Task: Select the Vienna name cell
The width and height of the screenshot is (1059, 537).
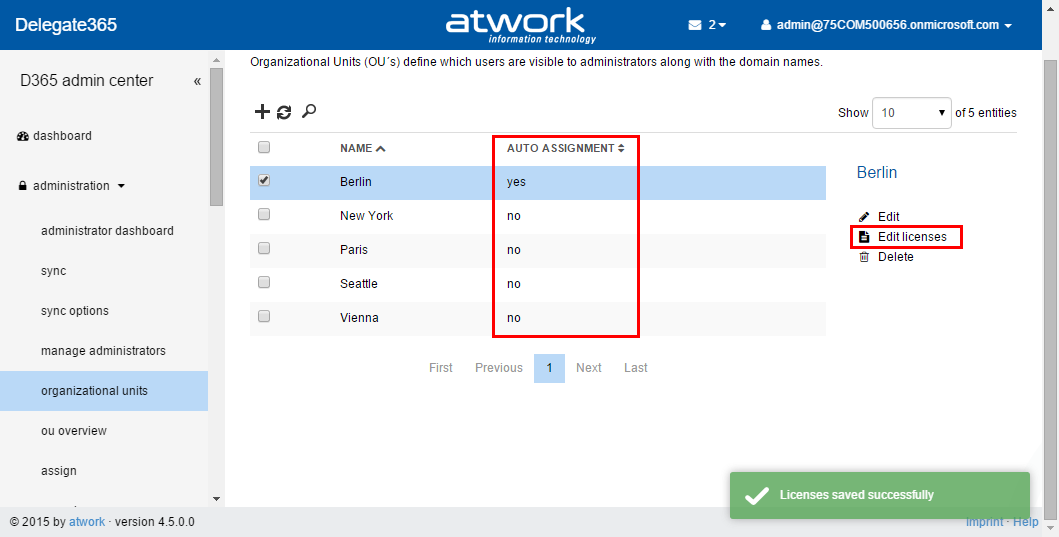Action: coord(359,317)
